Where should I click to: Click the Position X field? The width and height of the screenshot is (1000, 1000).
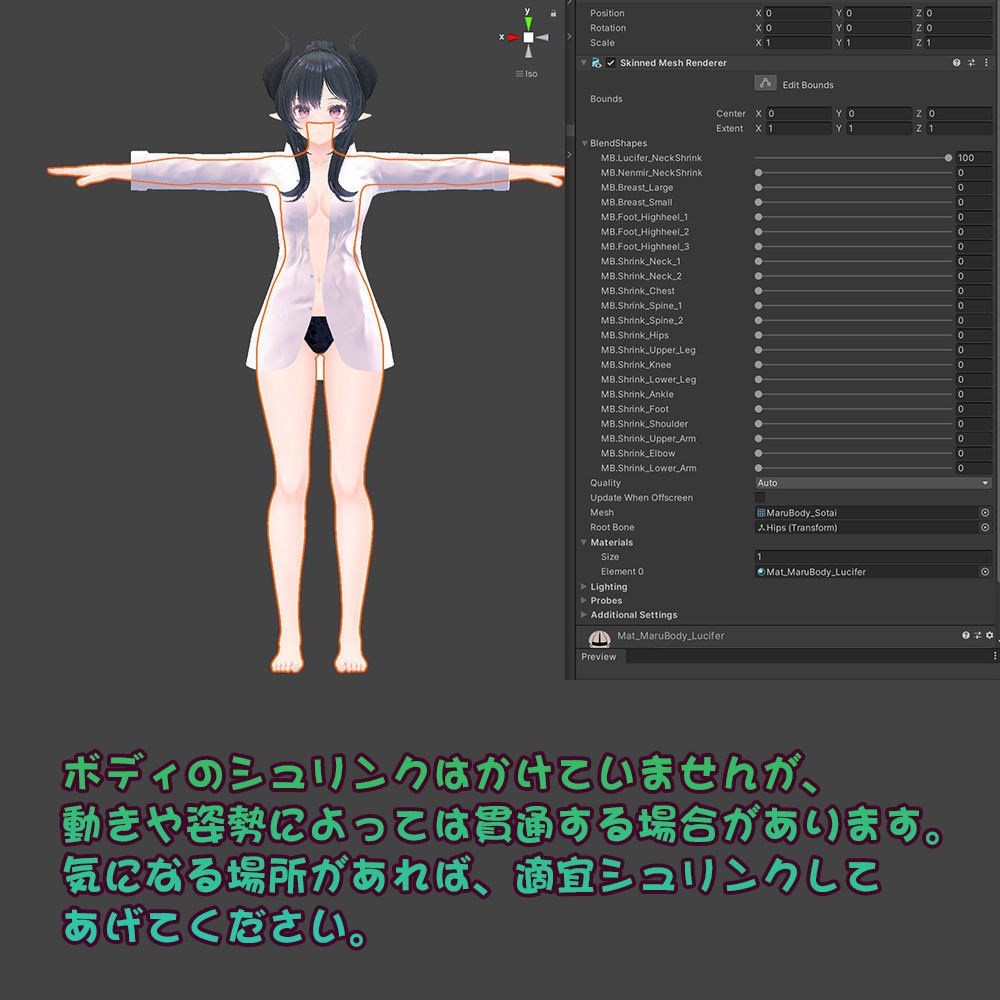pos(798,13)
